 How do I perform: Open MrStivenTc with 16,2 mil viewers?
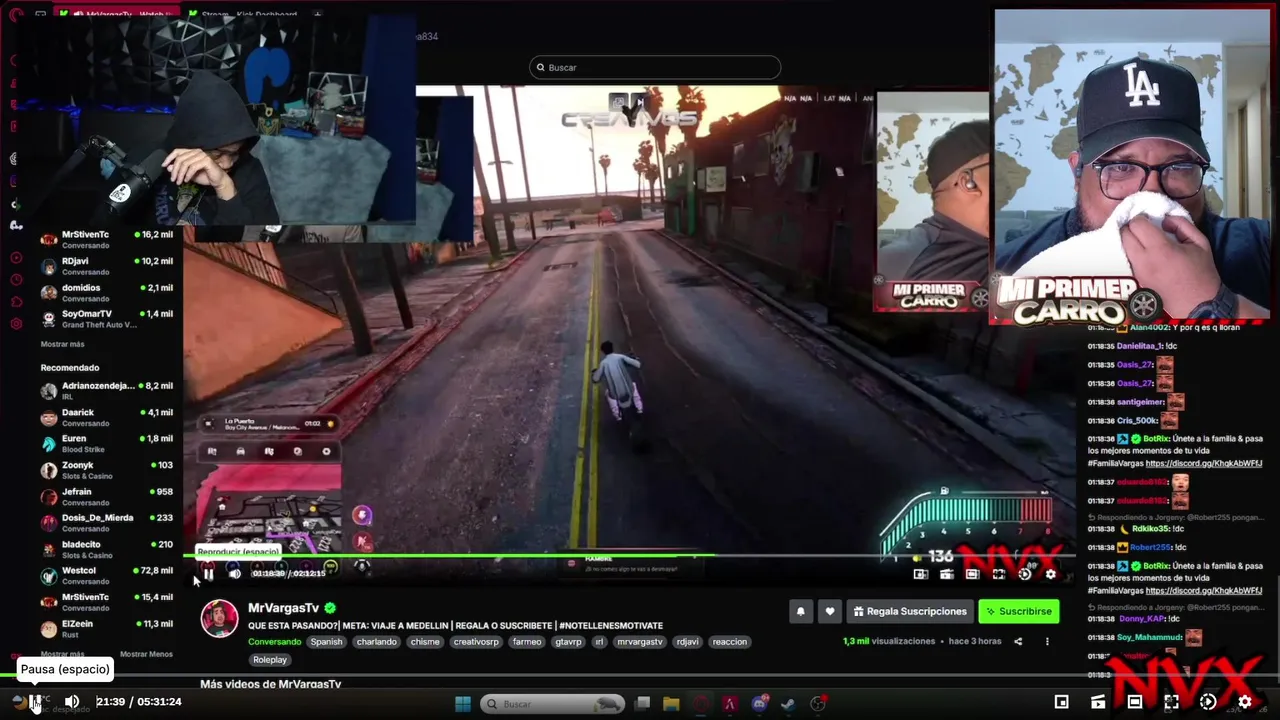[106, 239]
